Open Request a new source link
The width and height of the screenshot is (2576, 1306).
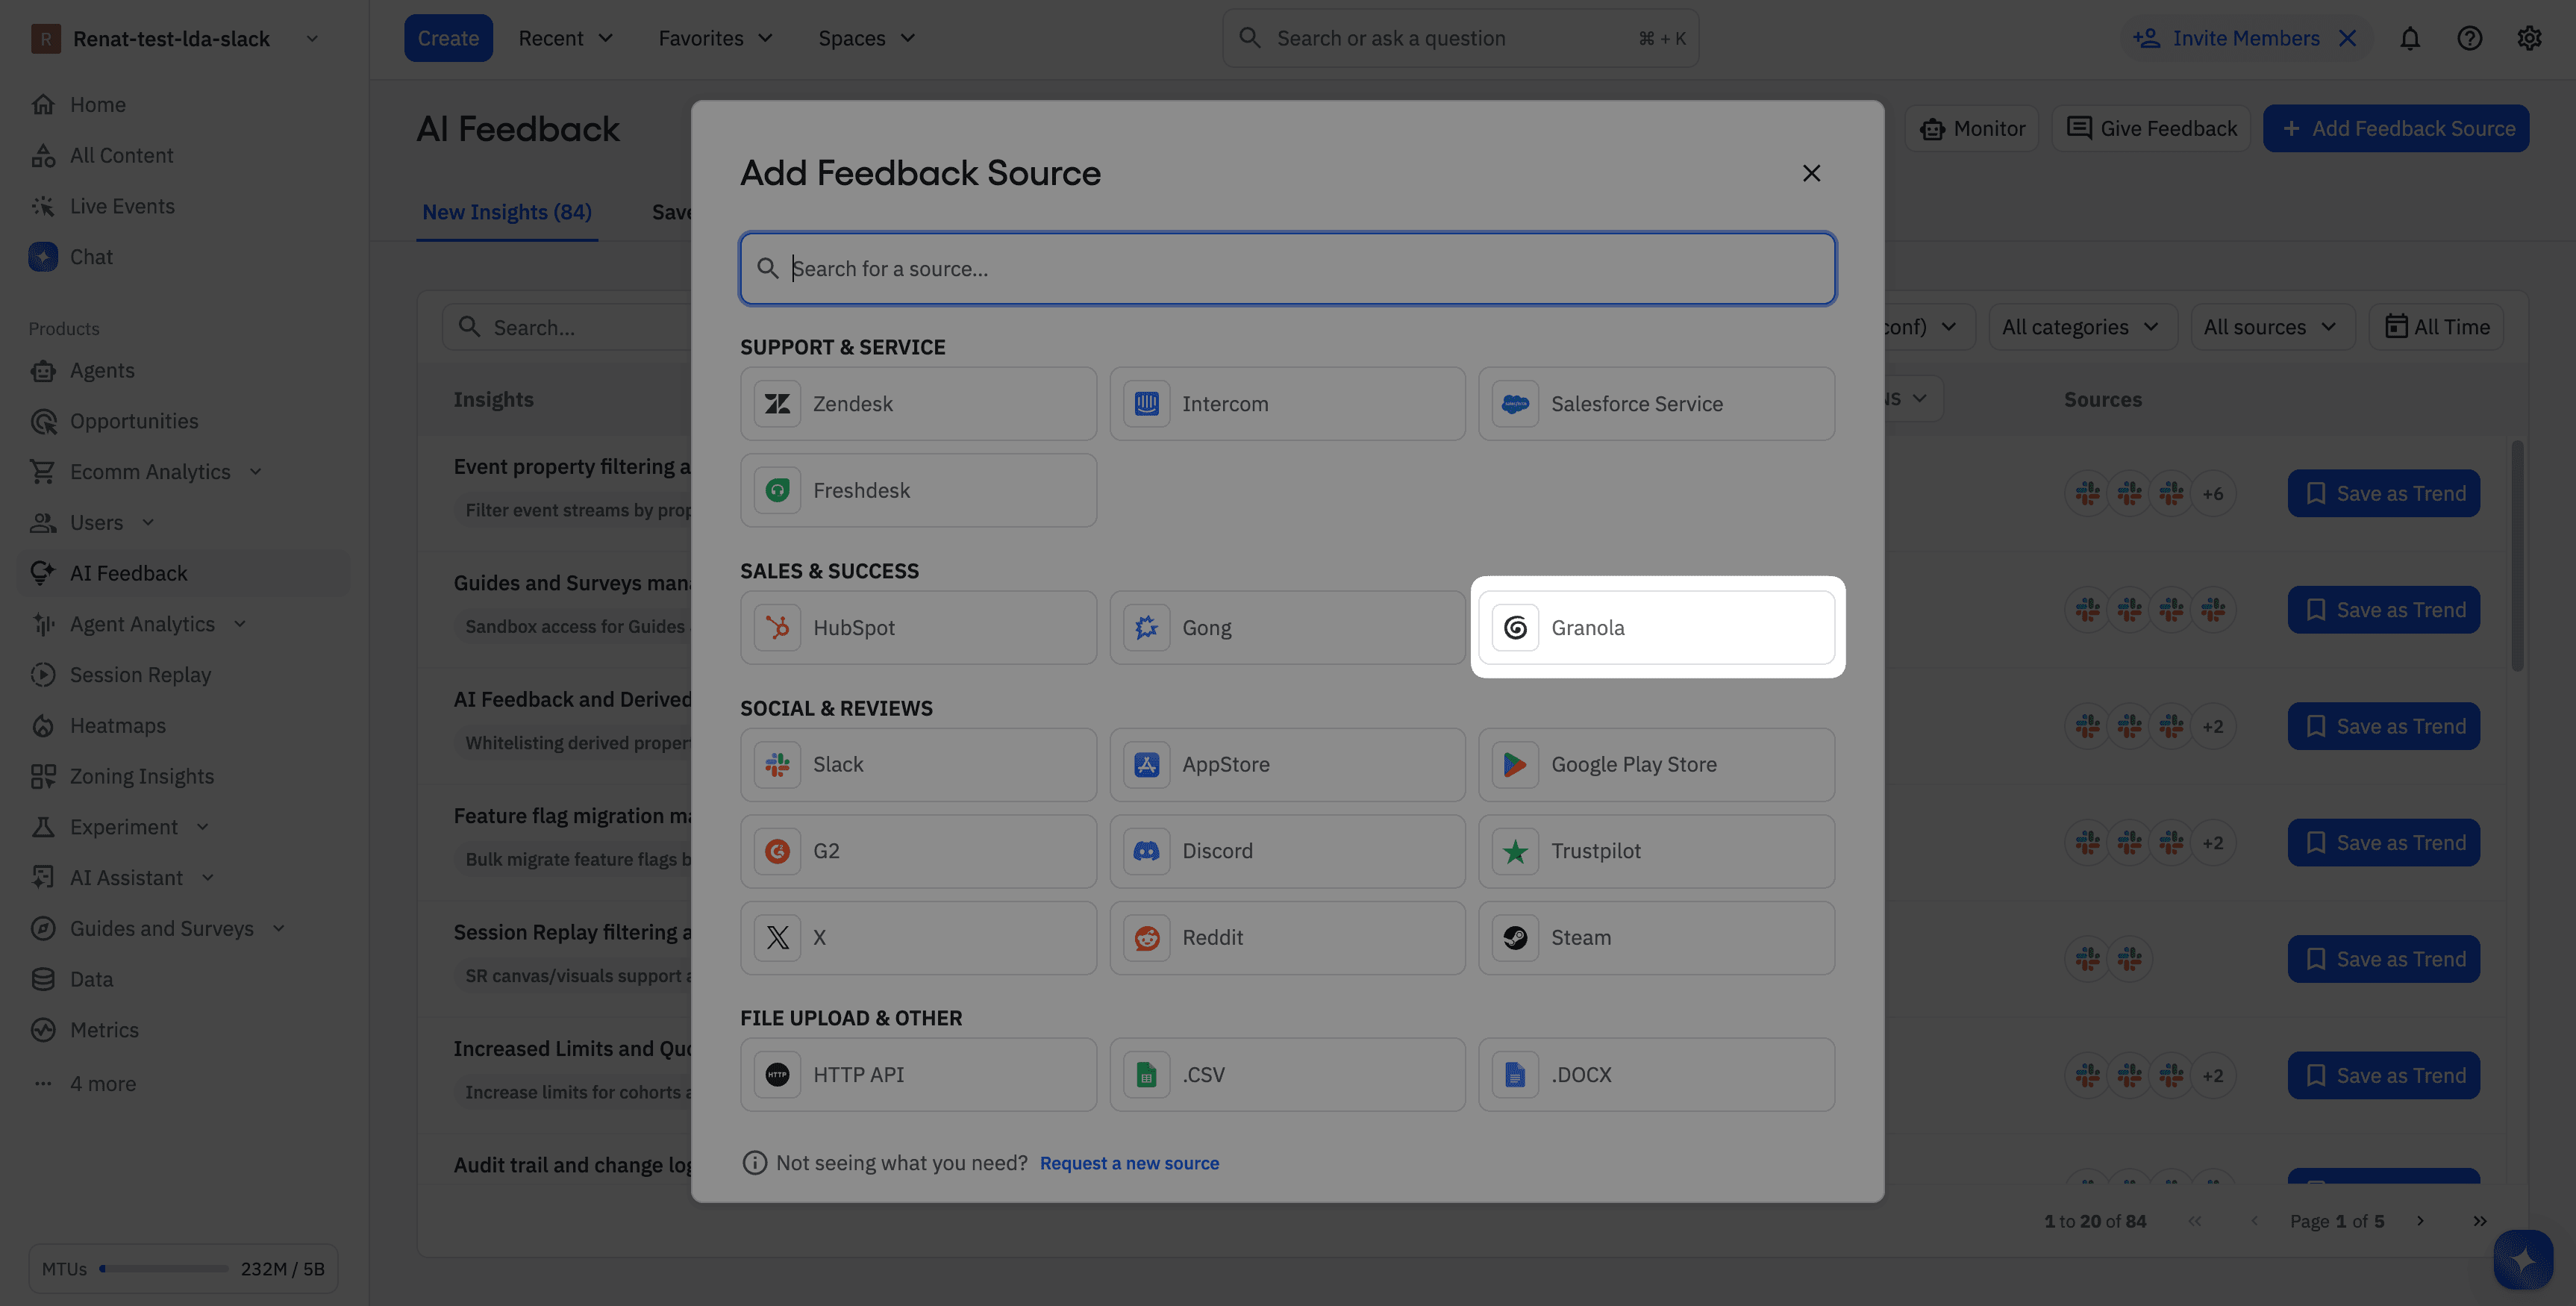[1129, 1163]
